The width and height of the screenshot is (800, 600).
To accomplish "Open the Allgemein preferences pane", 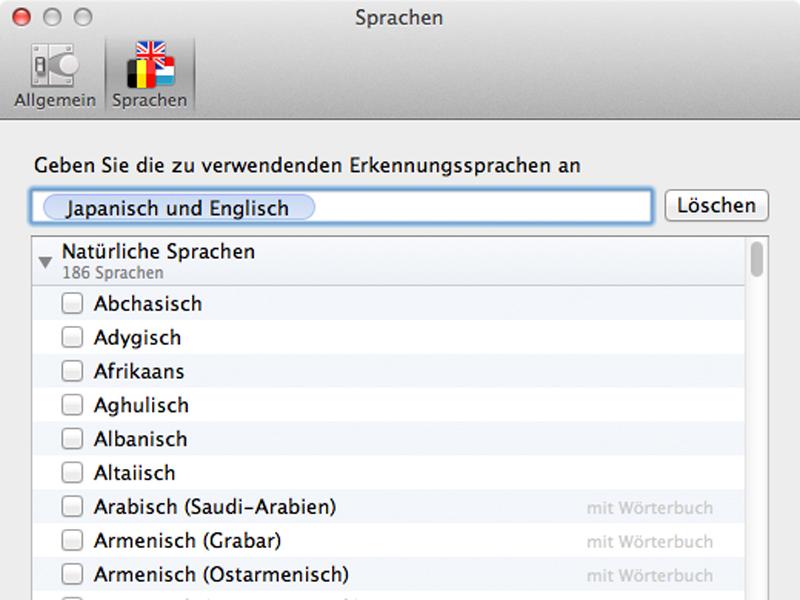I will pos(55,76).
